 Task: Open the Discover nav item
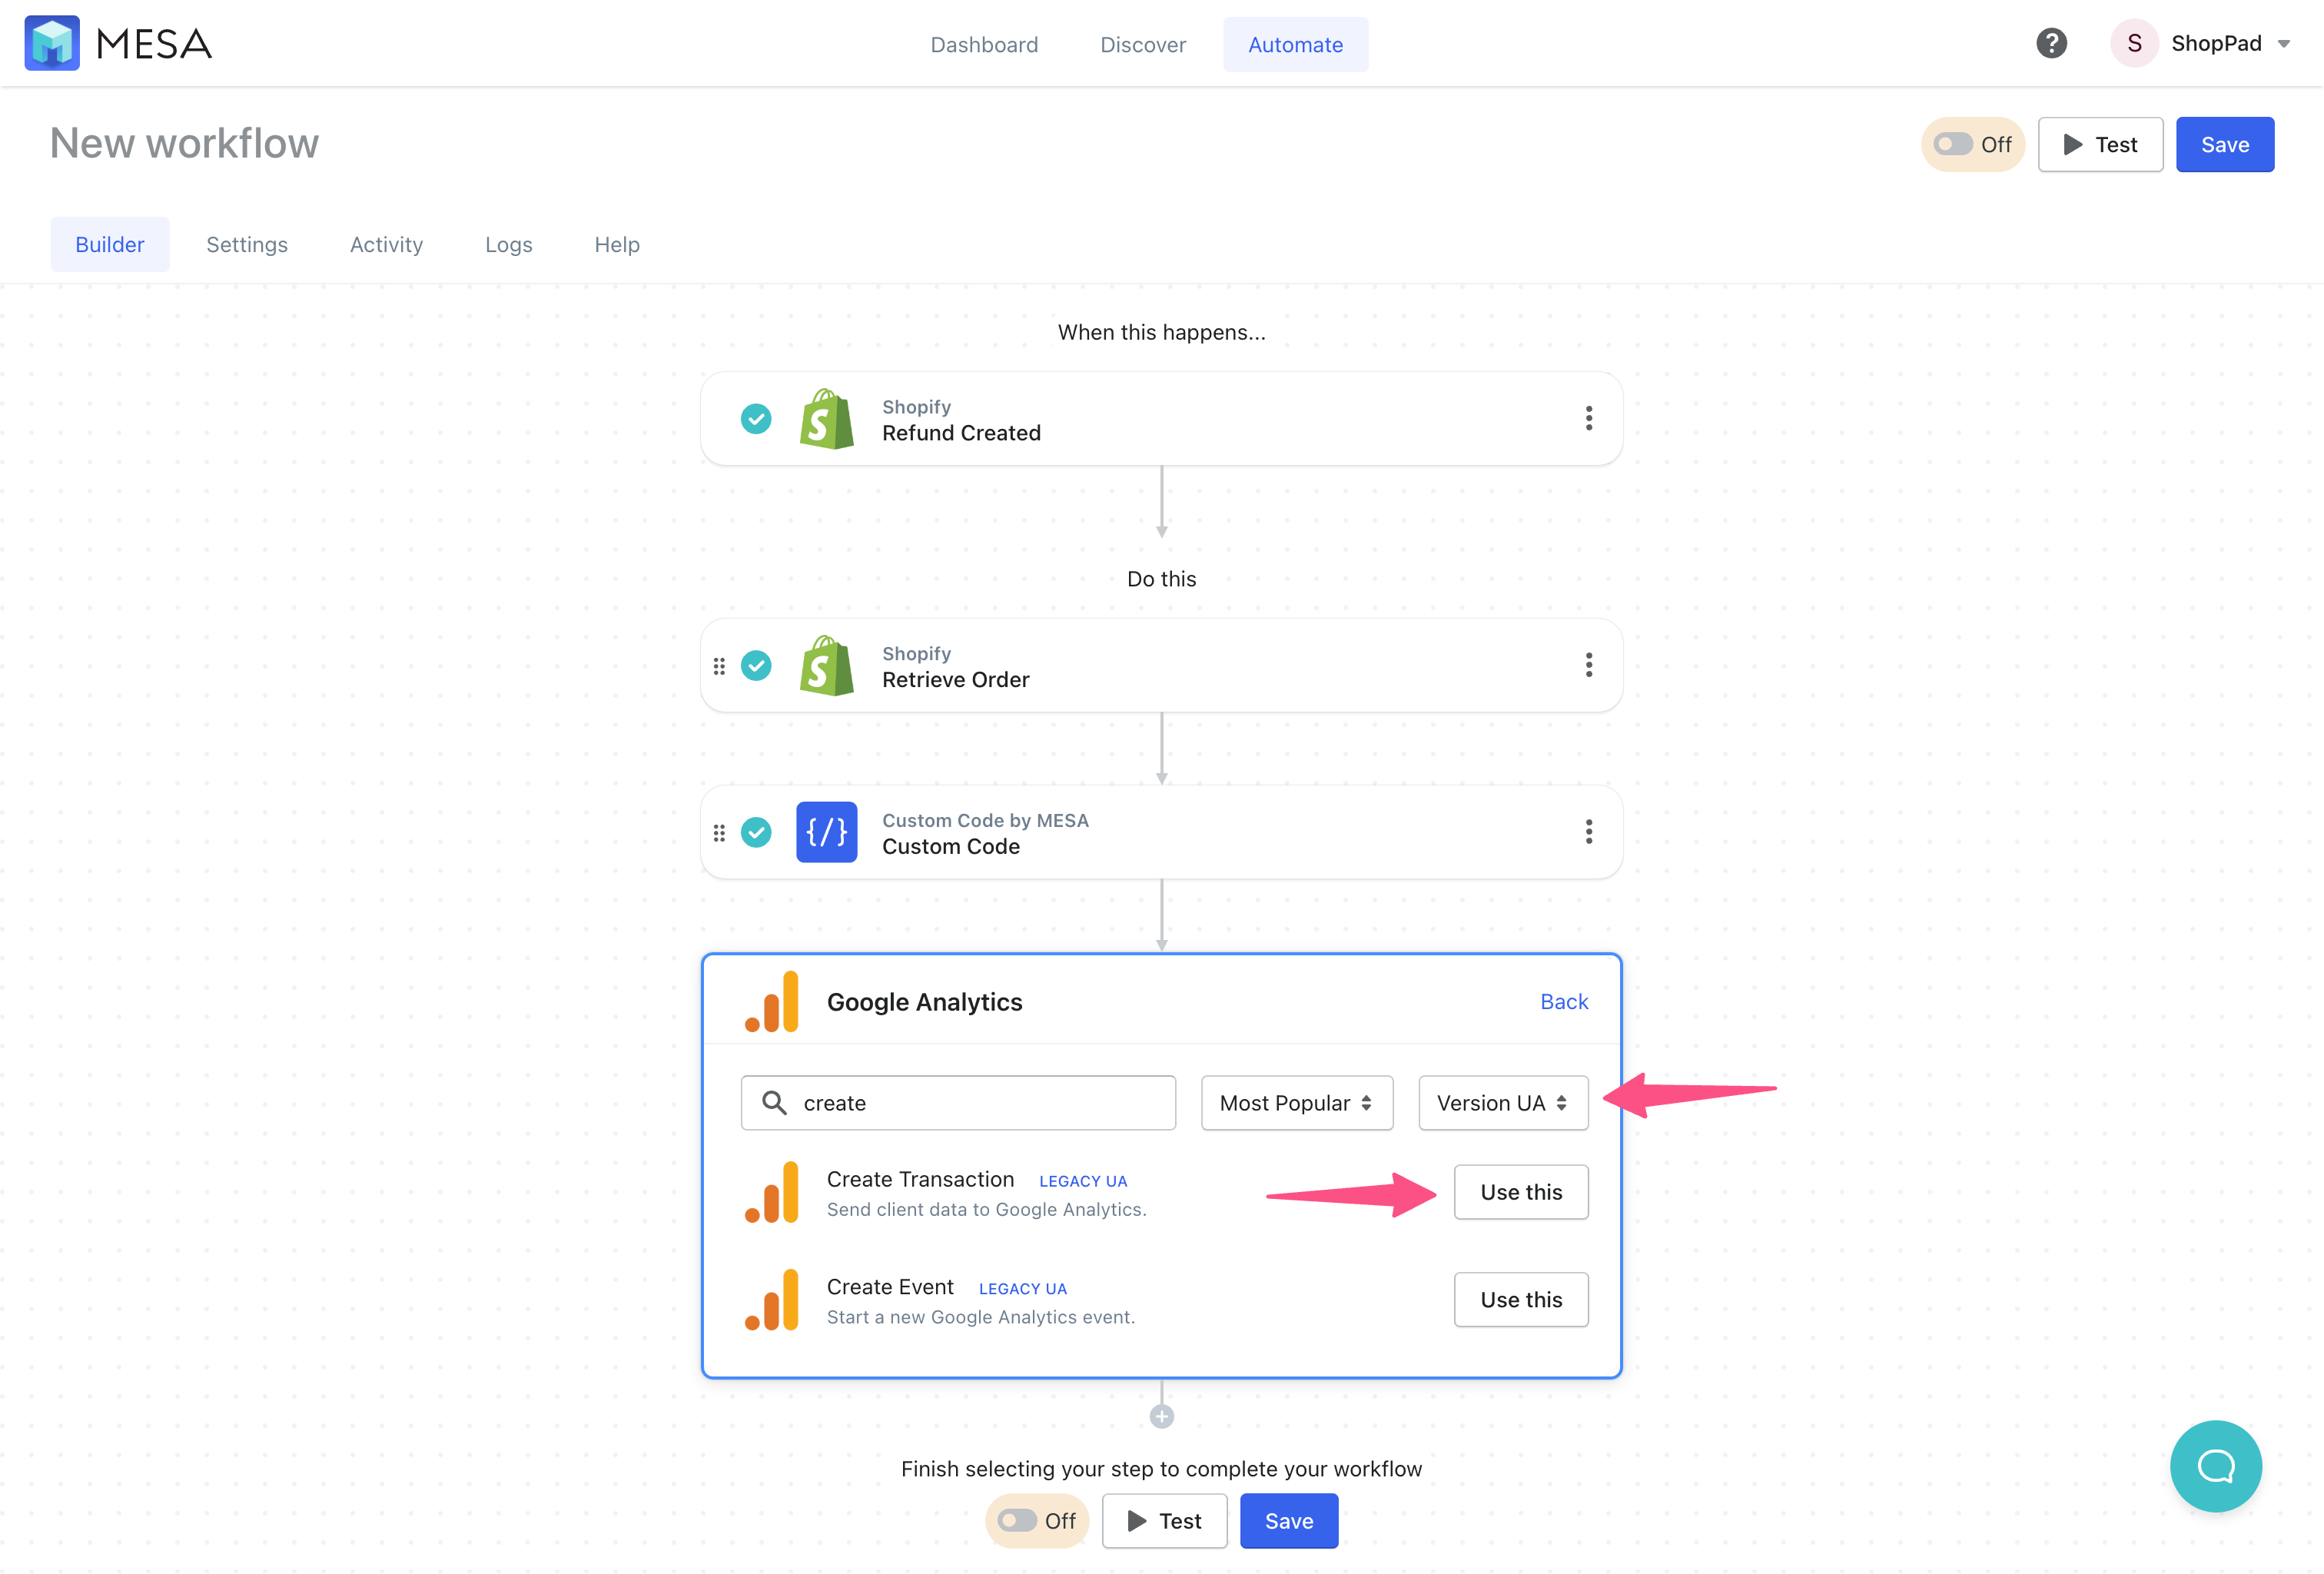point(1143,44)
